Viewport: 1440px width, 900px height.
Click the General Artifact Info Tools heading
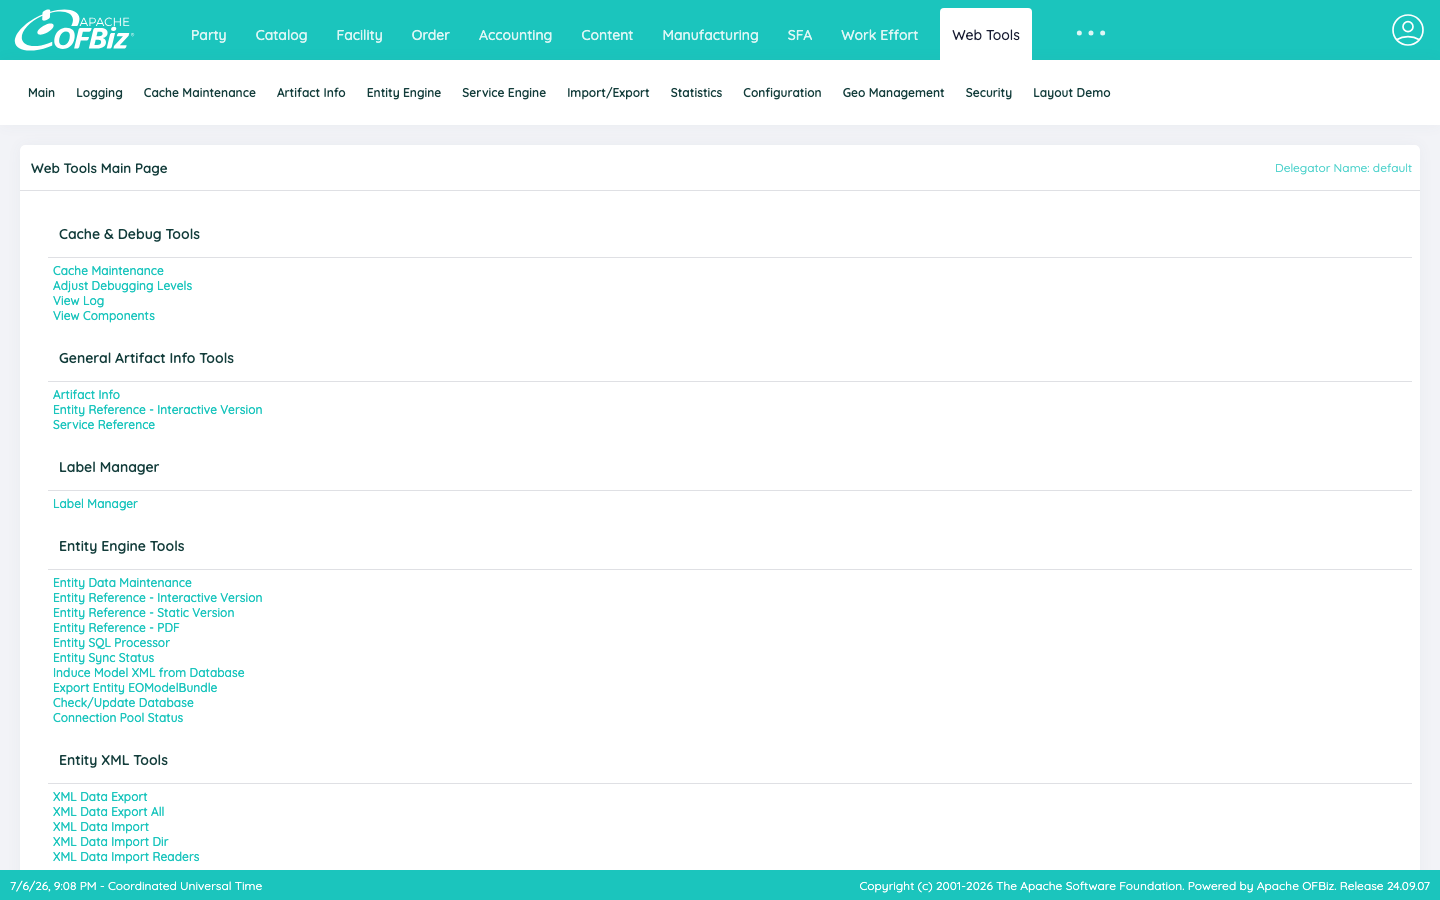click(x=146, y=358)
